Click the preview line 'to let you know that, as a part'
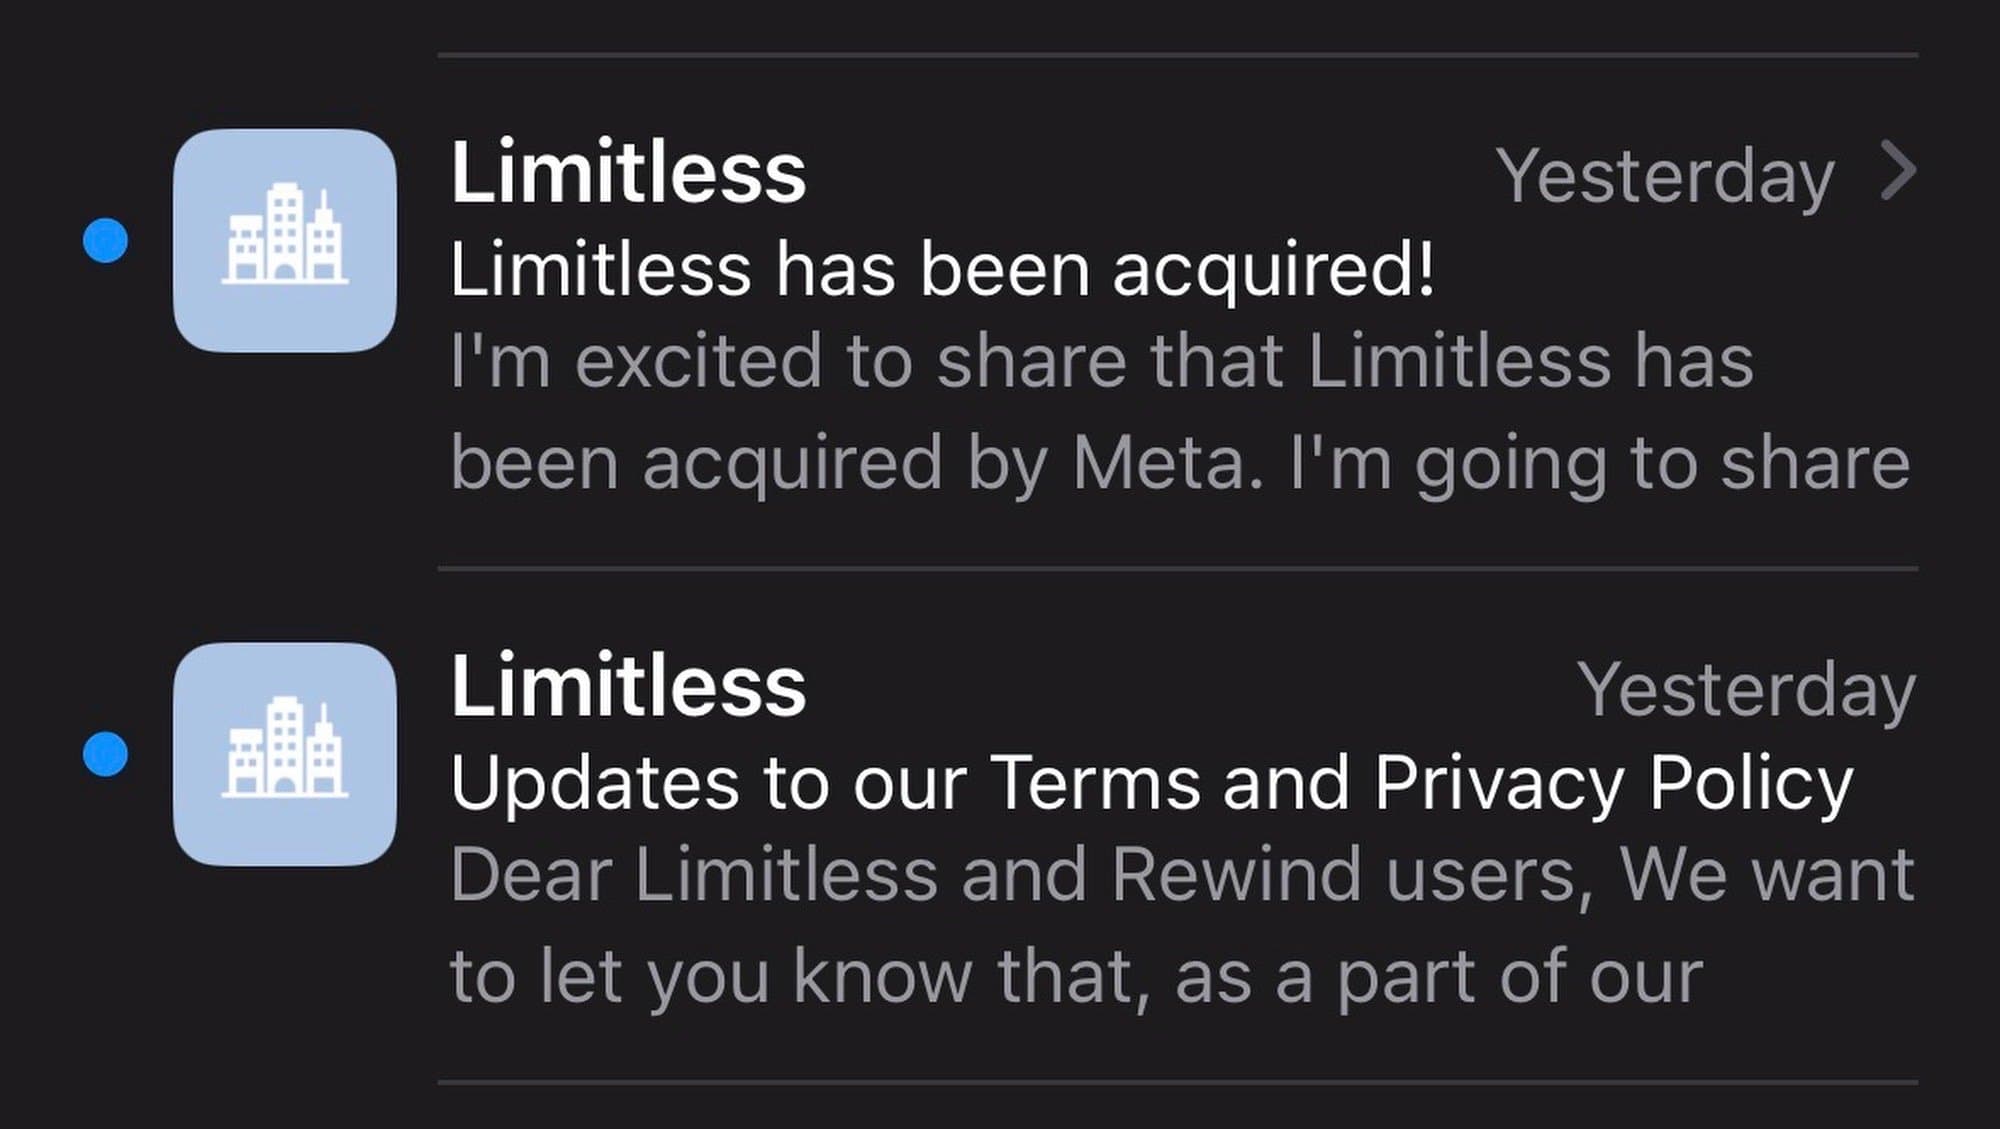This screenshot has height=1129, width=2000. point(1076,977)
